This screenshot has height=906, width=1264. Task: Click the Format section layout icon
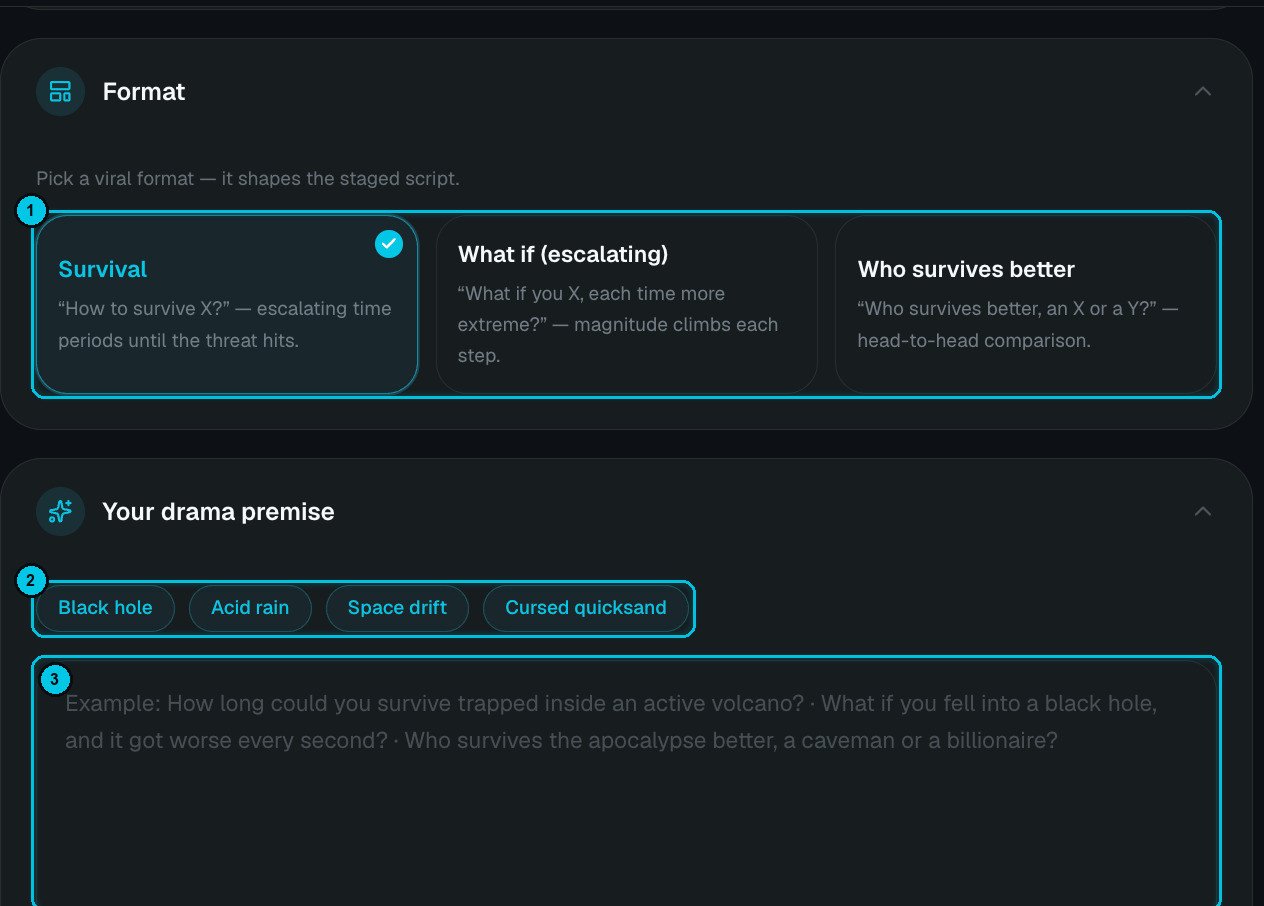pyautogui.click(x=60, y=92)
